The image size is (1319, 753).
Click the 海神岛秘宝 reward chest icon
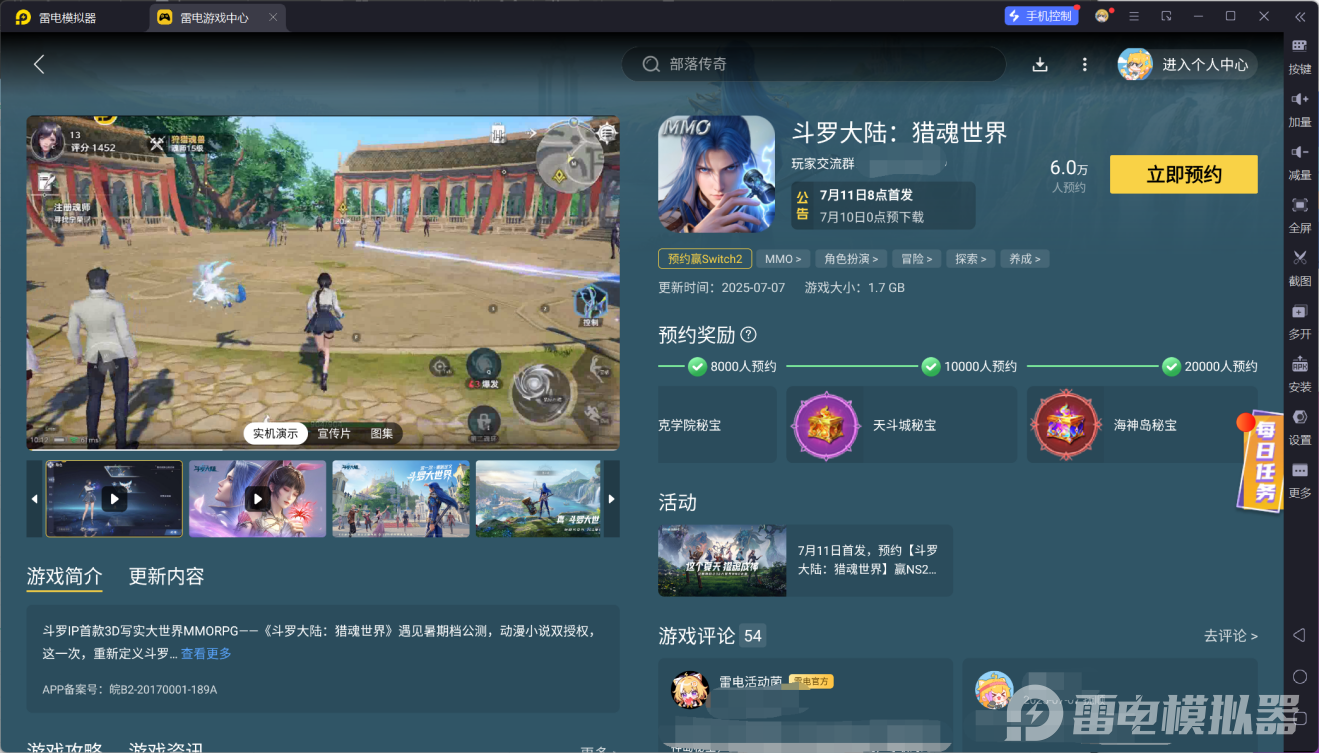(x=1066, y=425)
